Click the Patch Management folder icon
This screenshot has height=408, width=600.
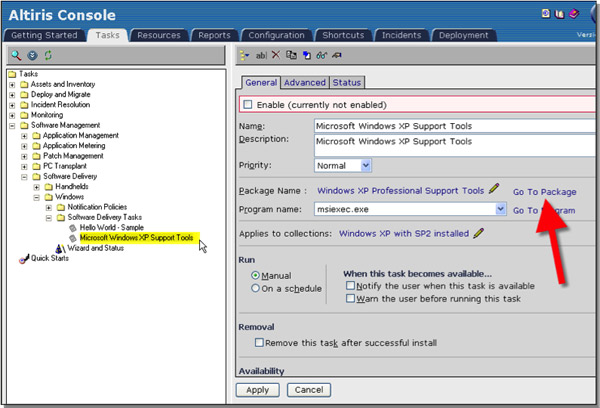coord(36,156)
